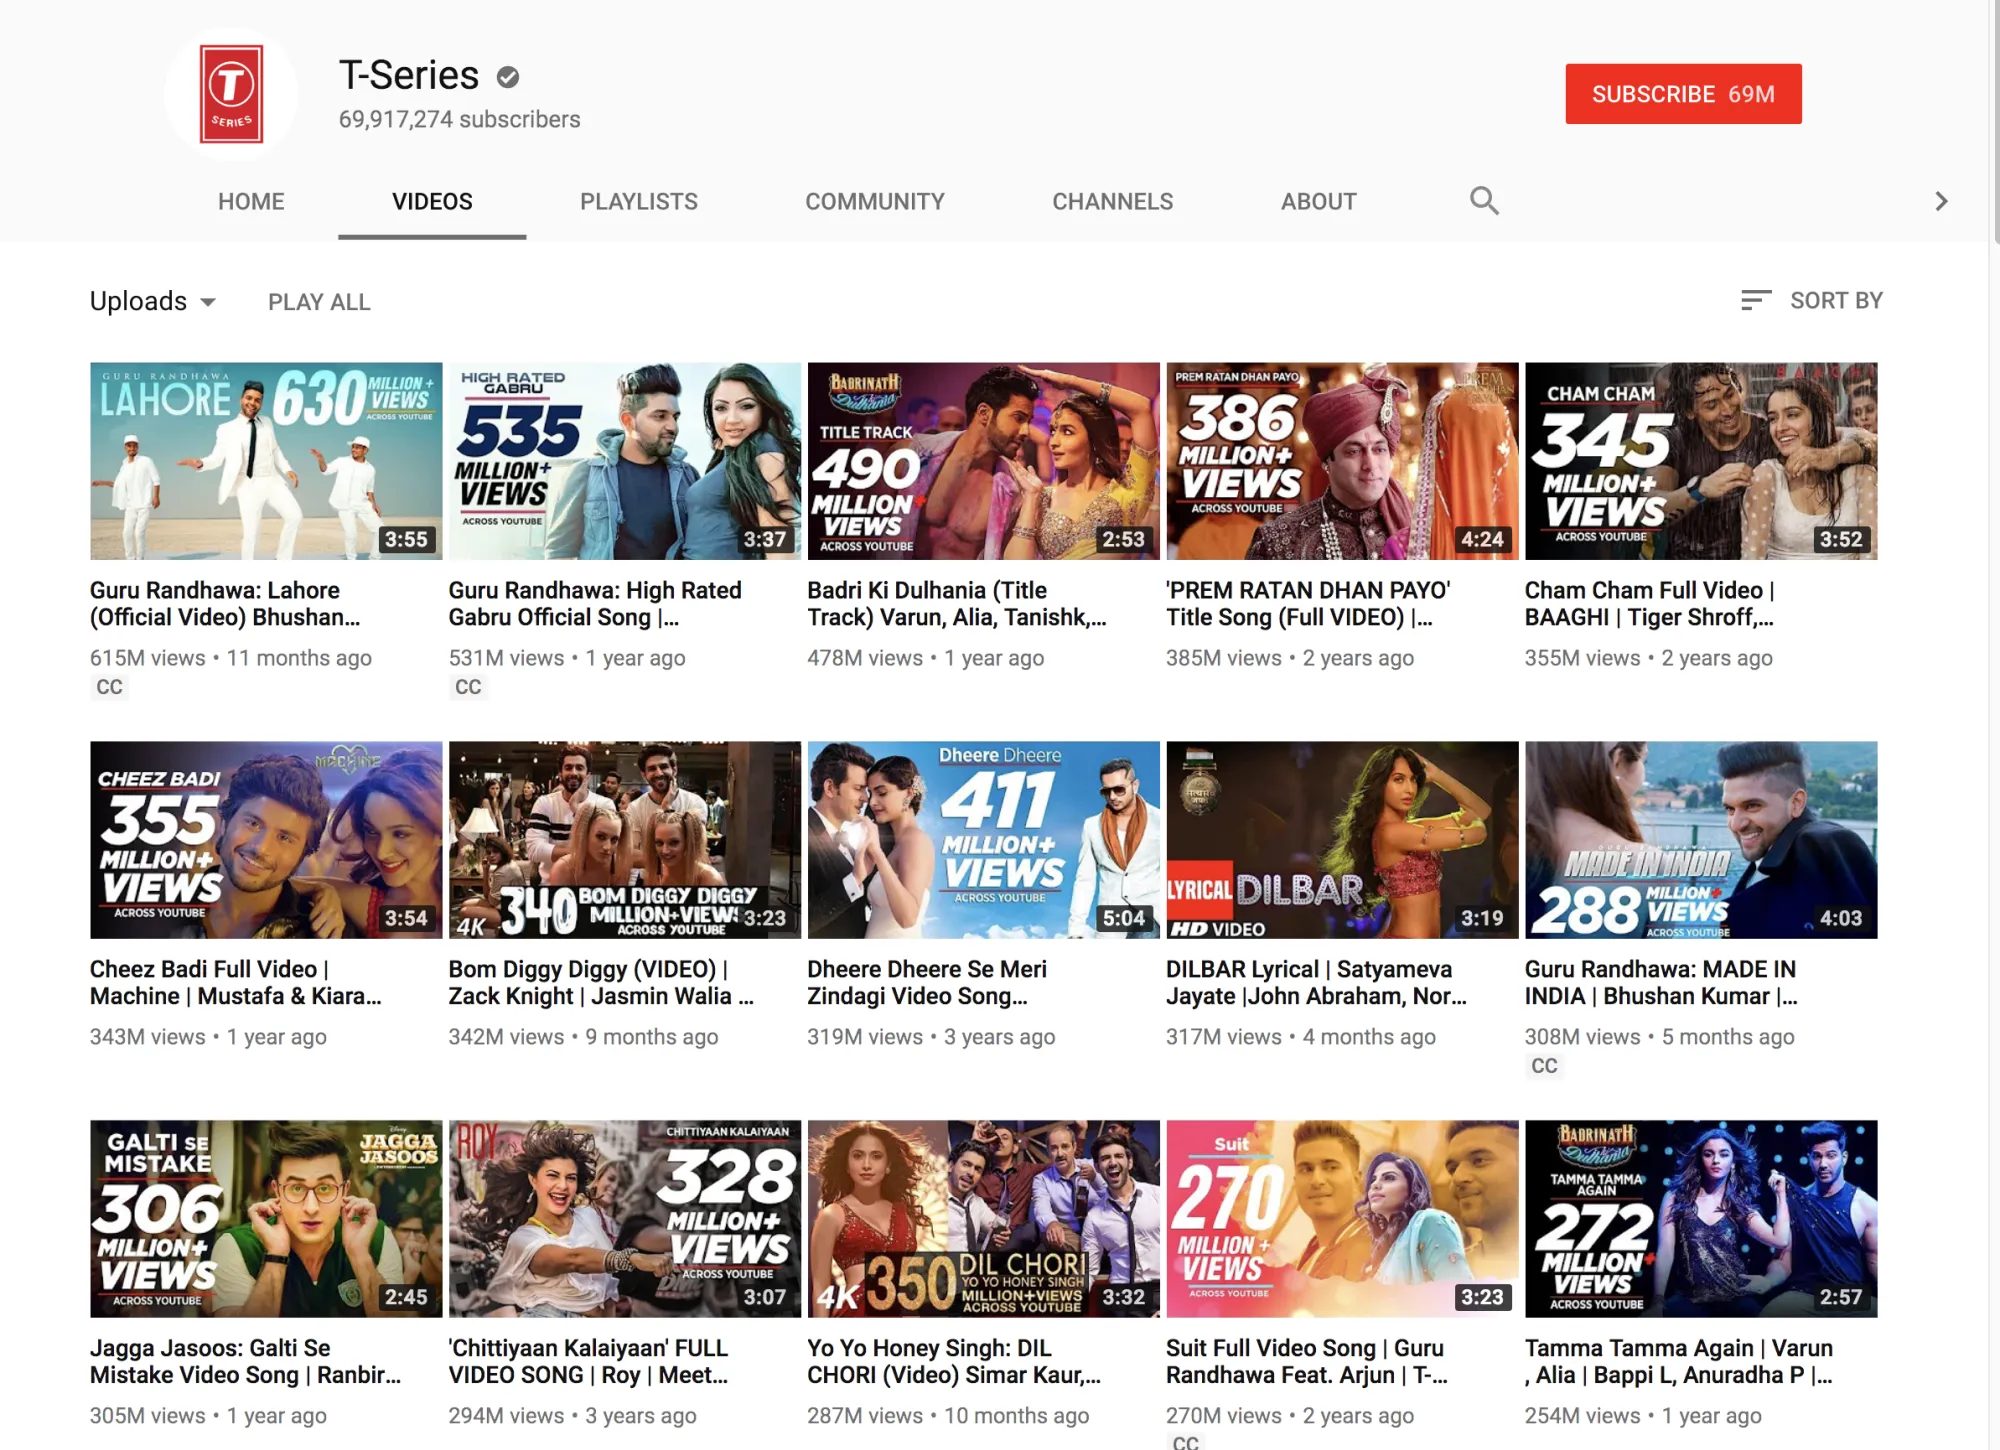
Task: Go to the COMMUNITY tab
Action: [875, 201]
